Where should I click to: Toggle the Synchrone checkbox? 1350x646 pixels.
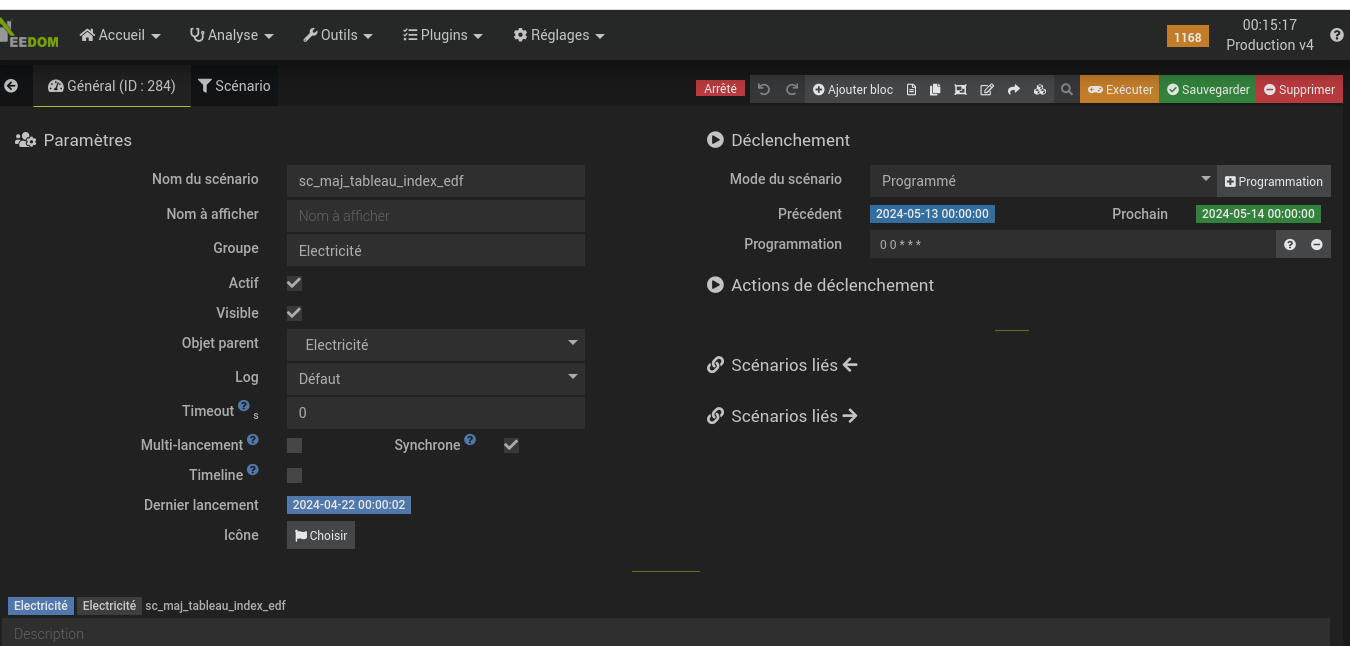[511, 445]
